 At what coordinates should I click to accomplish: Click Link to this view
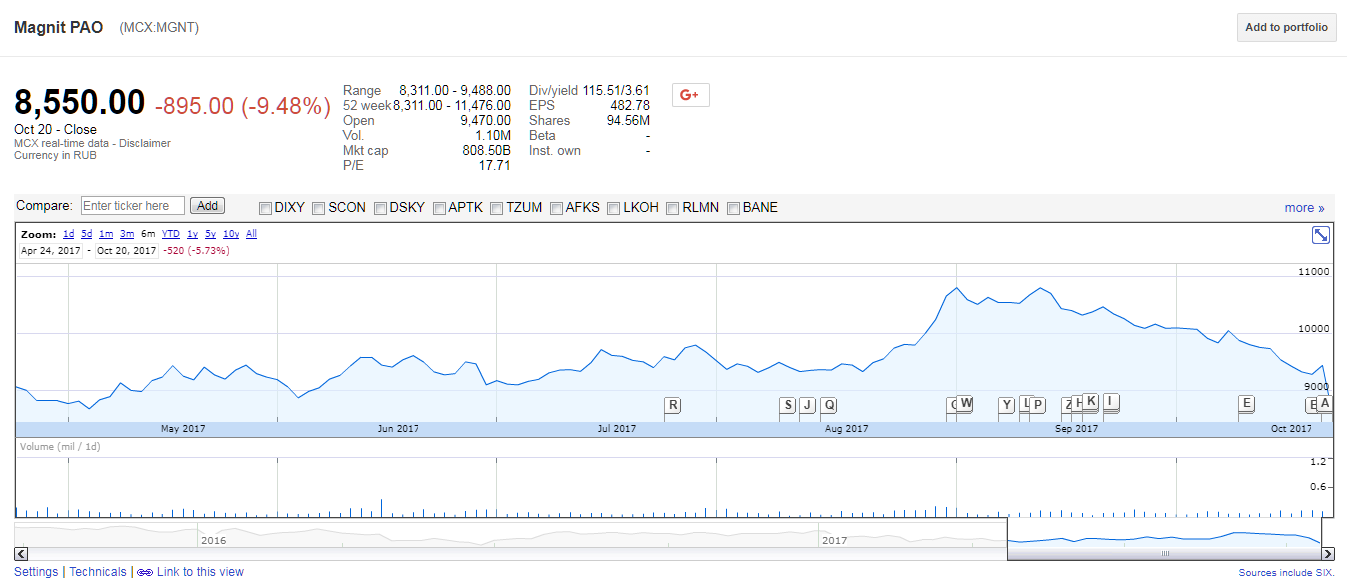click(200, 572)
